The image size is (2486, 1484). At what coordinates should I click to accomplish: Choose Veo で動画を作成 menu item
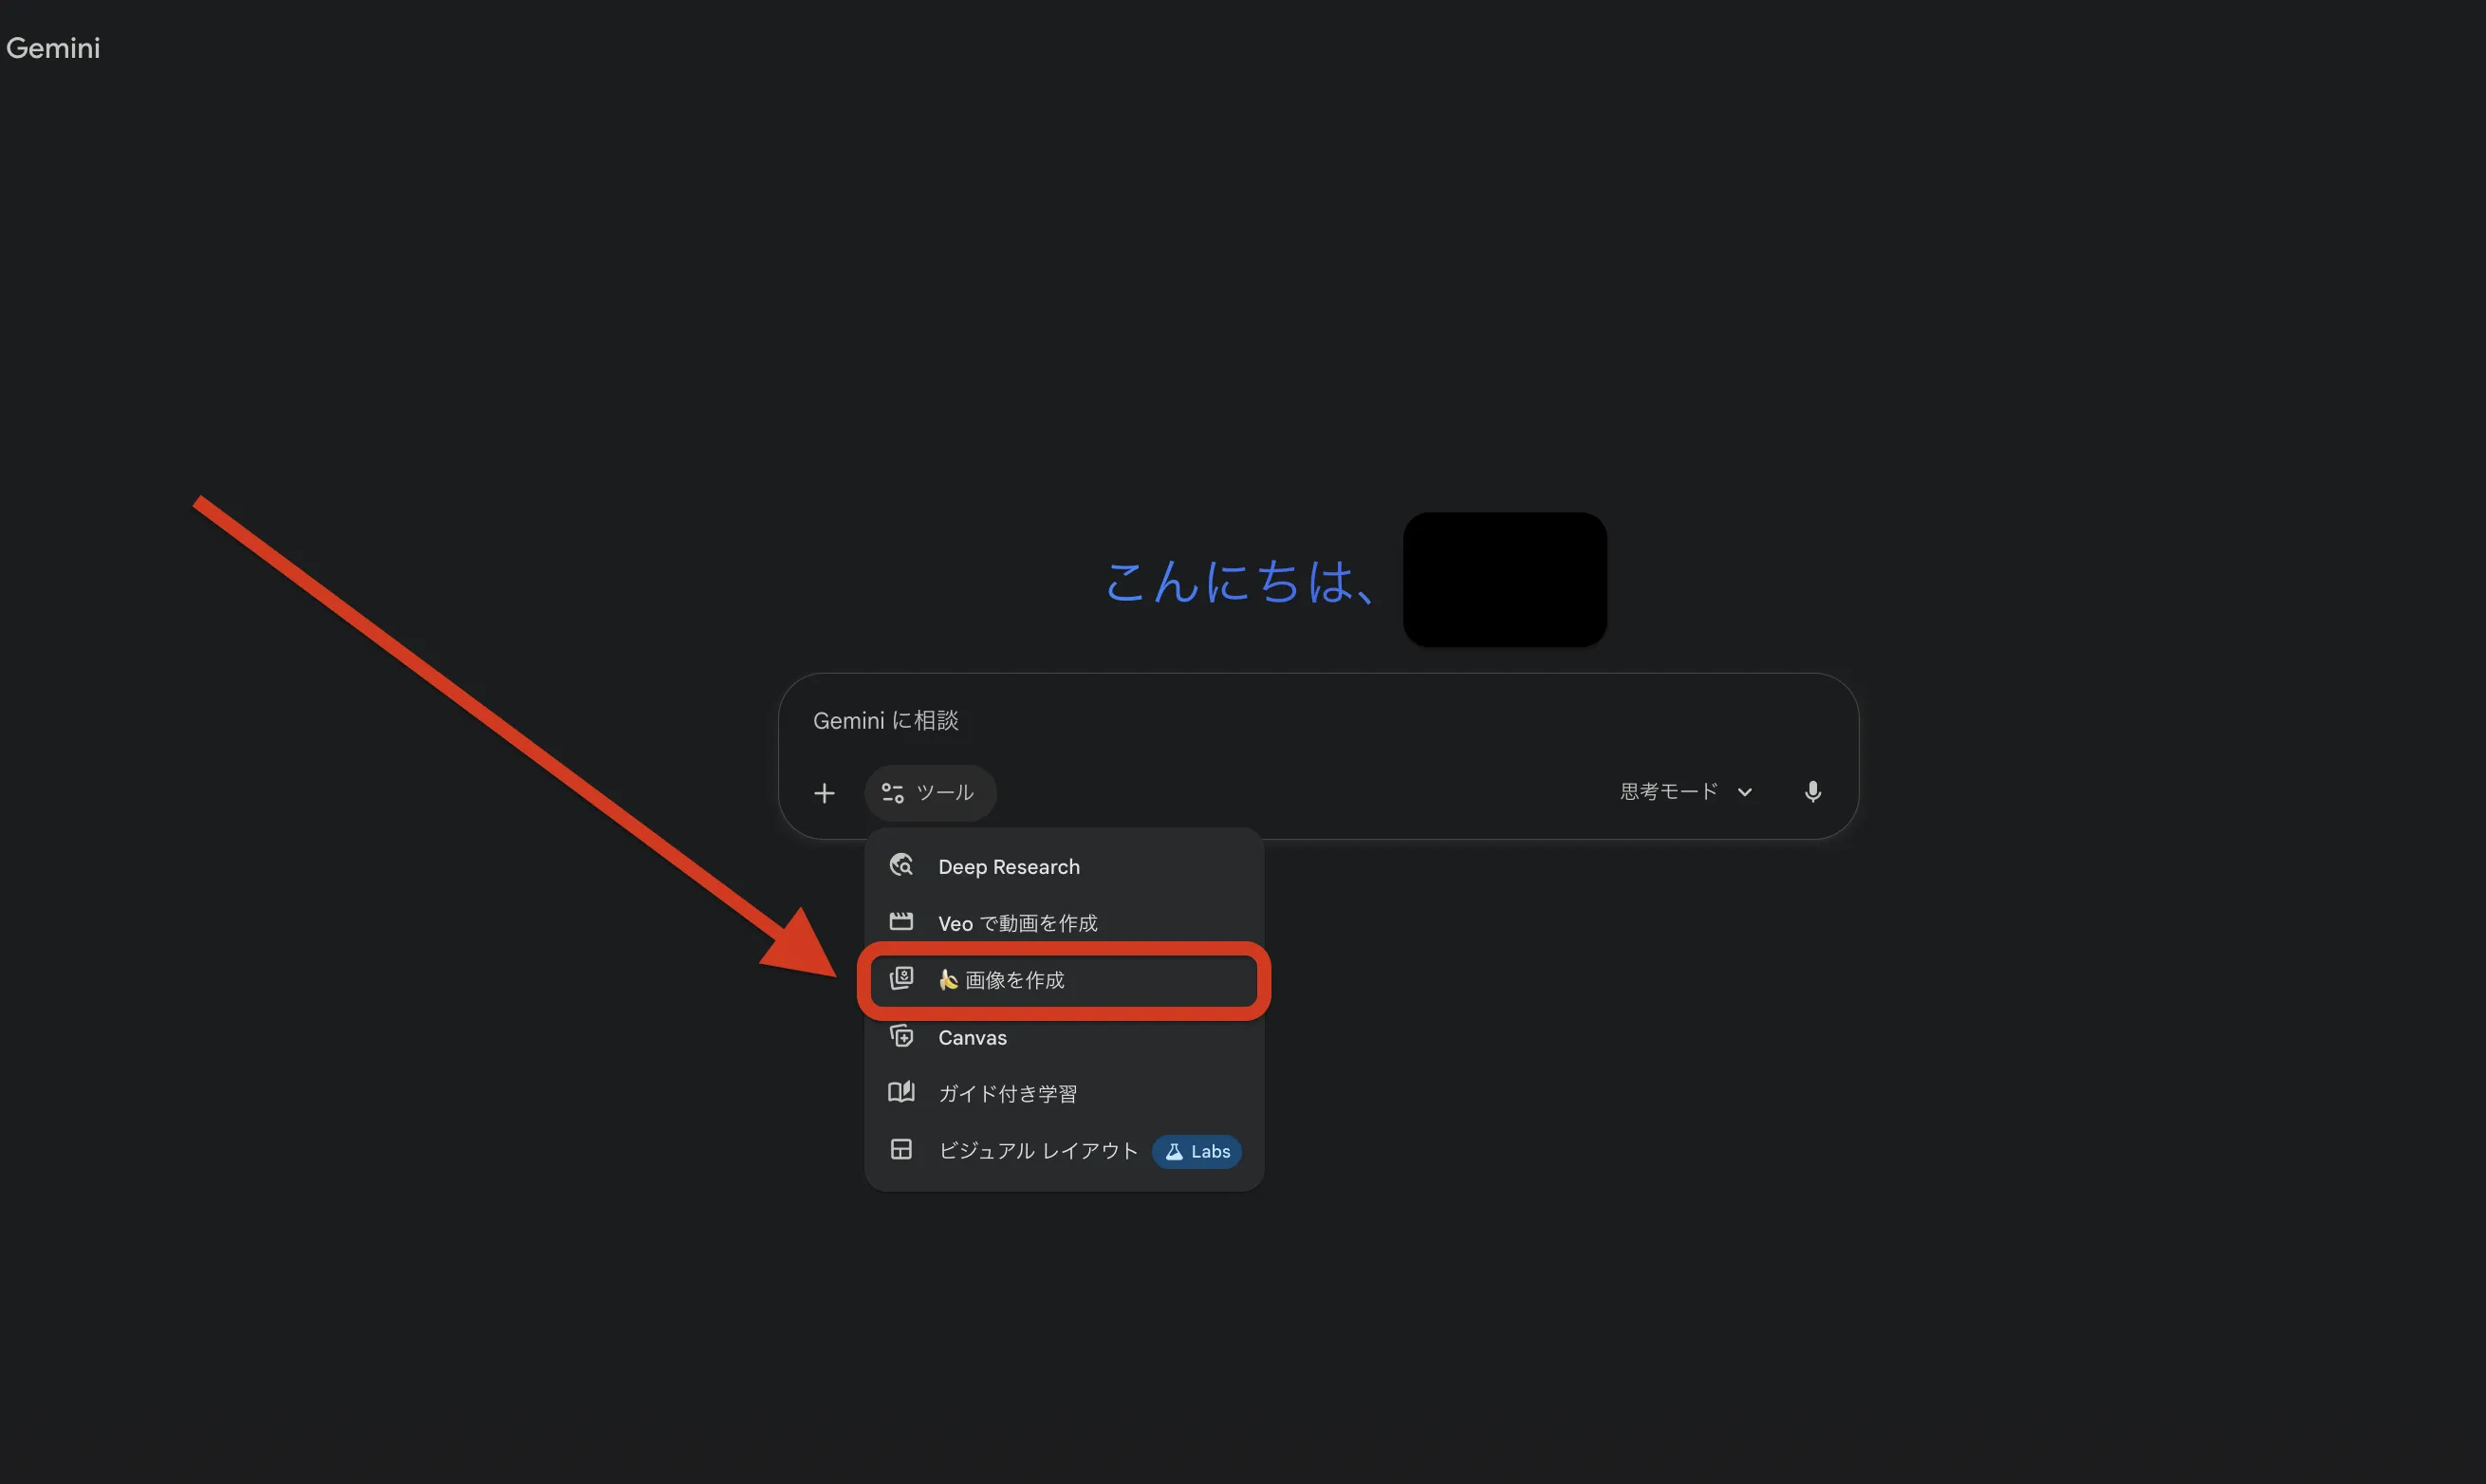click(1064, 923)
